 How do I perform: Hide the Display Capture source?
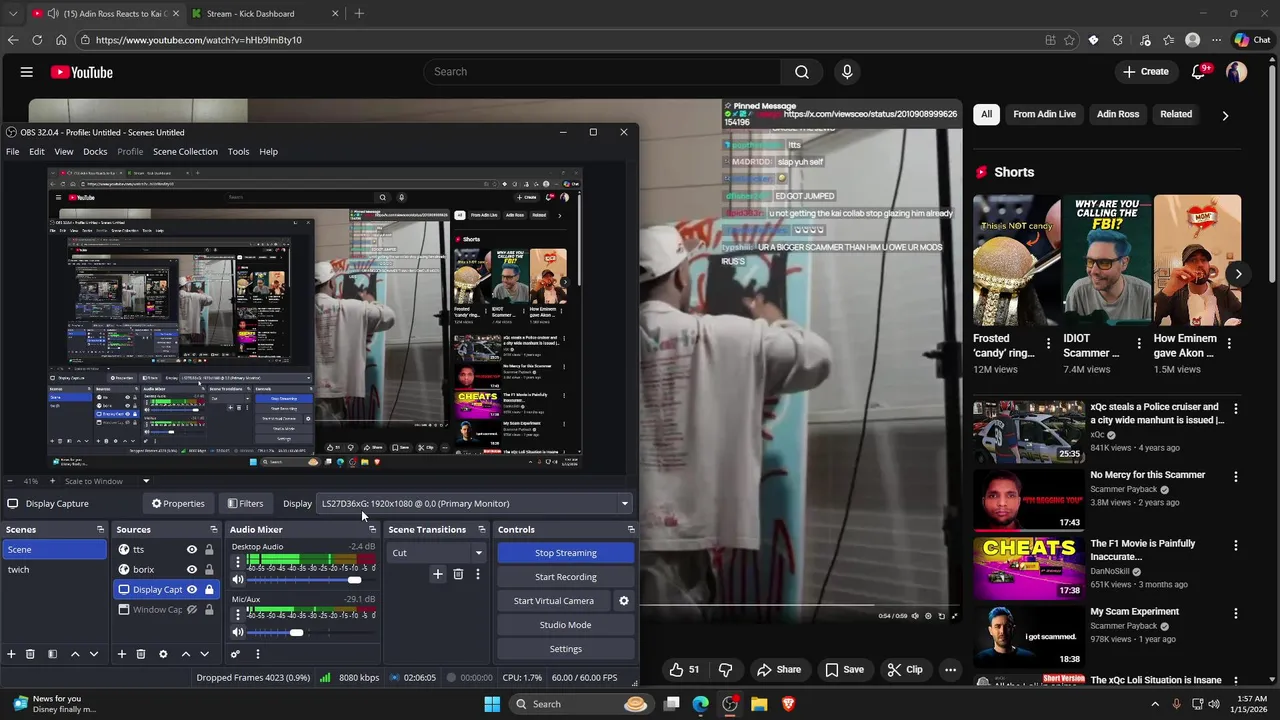(x=192, y=589)
